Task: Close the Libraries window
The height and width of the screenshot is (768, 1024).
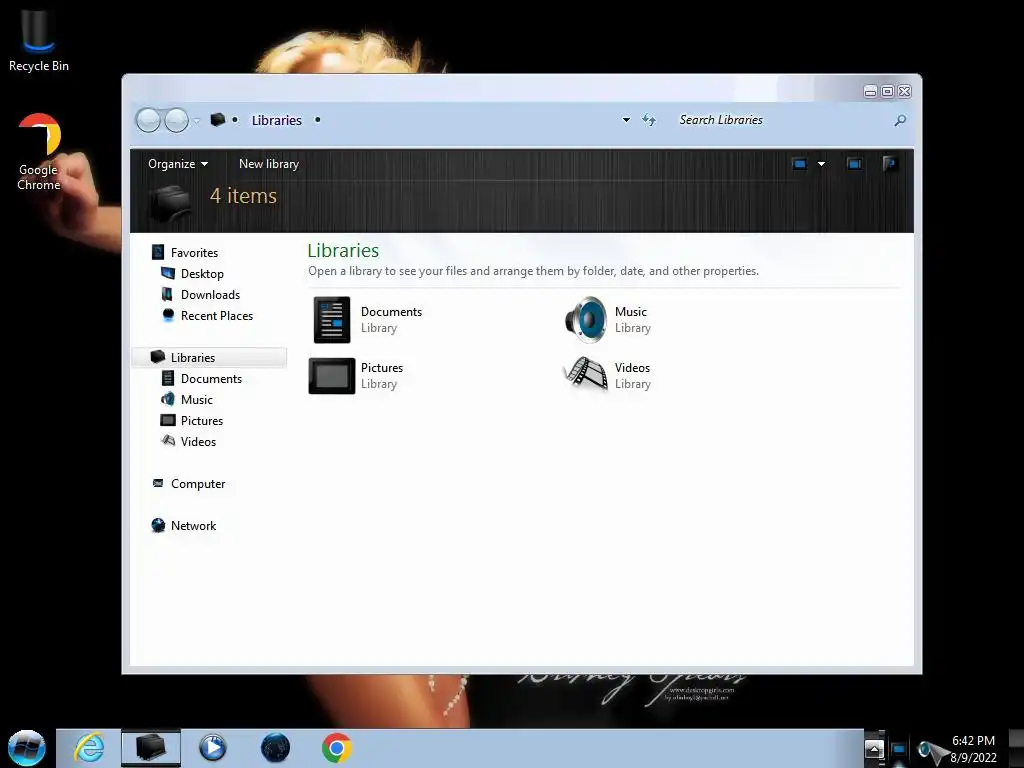Action: [904, 91]
